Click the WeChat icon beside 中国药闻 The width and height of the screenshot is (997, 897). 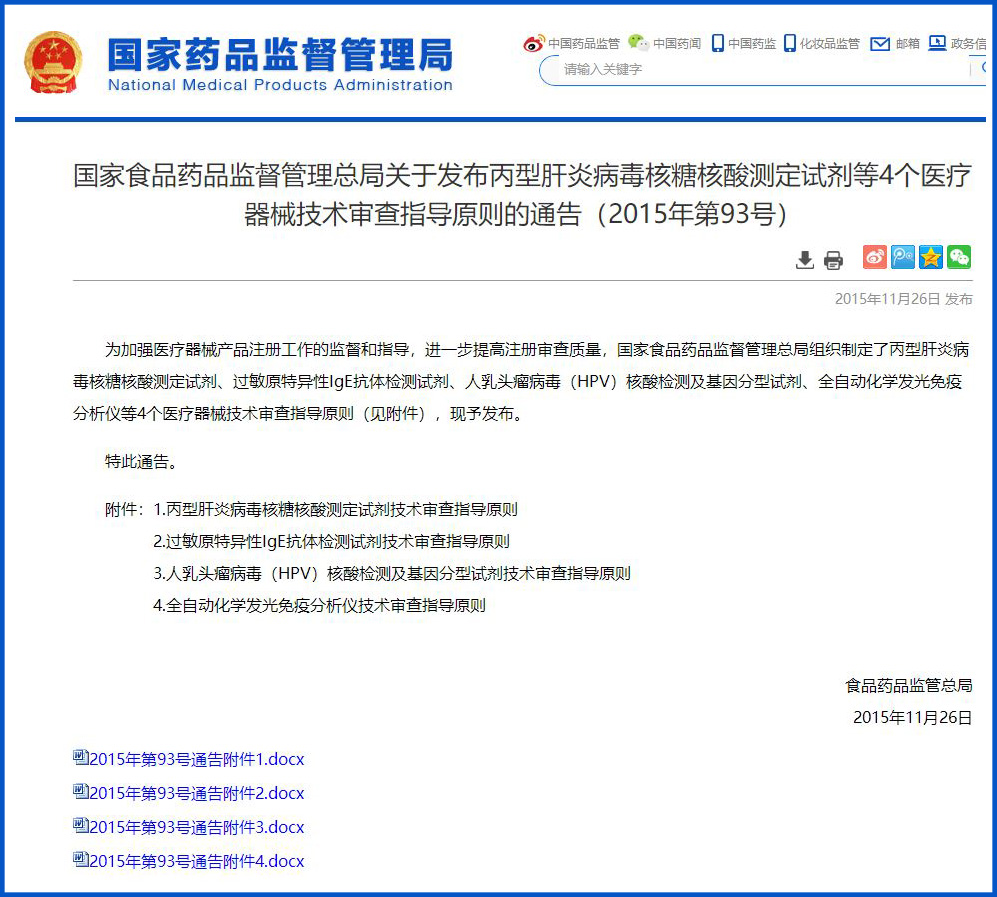[x=638, y=43]
